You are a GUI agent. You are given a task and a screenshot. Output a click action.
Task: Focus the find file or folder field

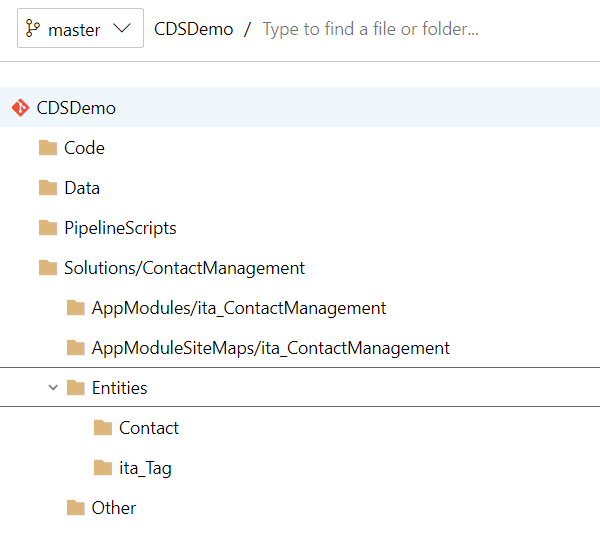coord(429,29)
